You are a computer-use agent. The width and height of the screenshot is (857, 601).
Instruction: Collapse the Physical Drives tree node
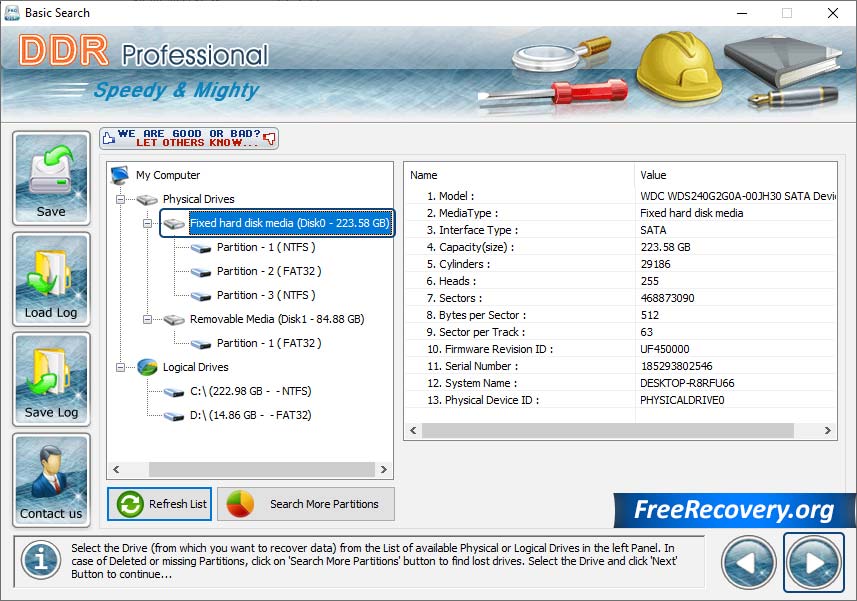pos(120,199)
